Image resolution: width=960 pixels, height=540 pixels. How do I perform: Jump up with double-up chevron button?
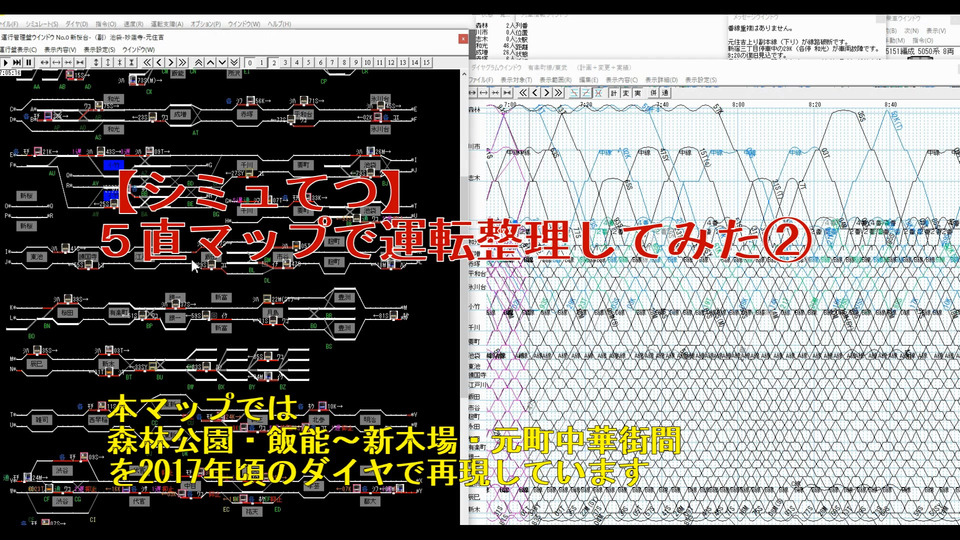coord(198,62)
